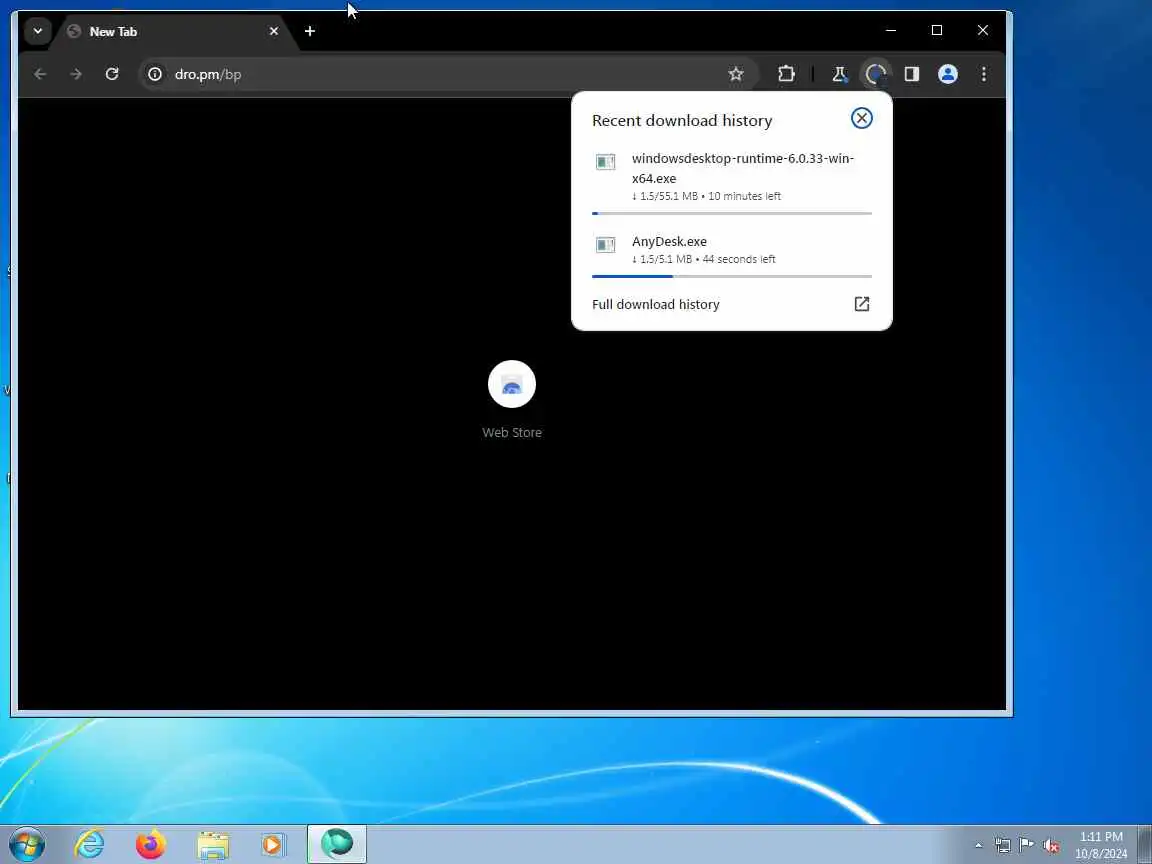Open the profile avatar menu
This screenshot has height=864, width=1152.
tap(948, 74)
